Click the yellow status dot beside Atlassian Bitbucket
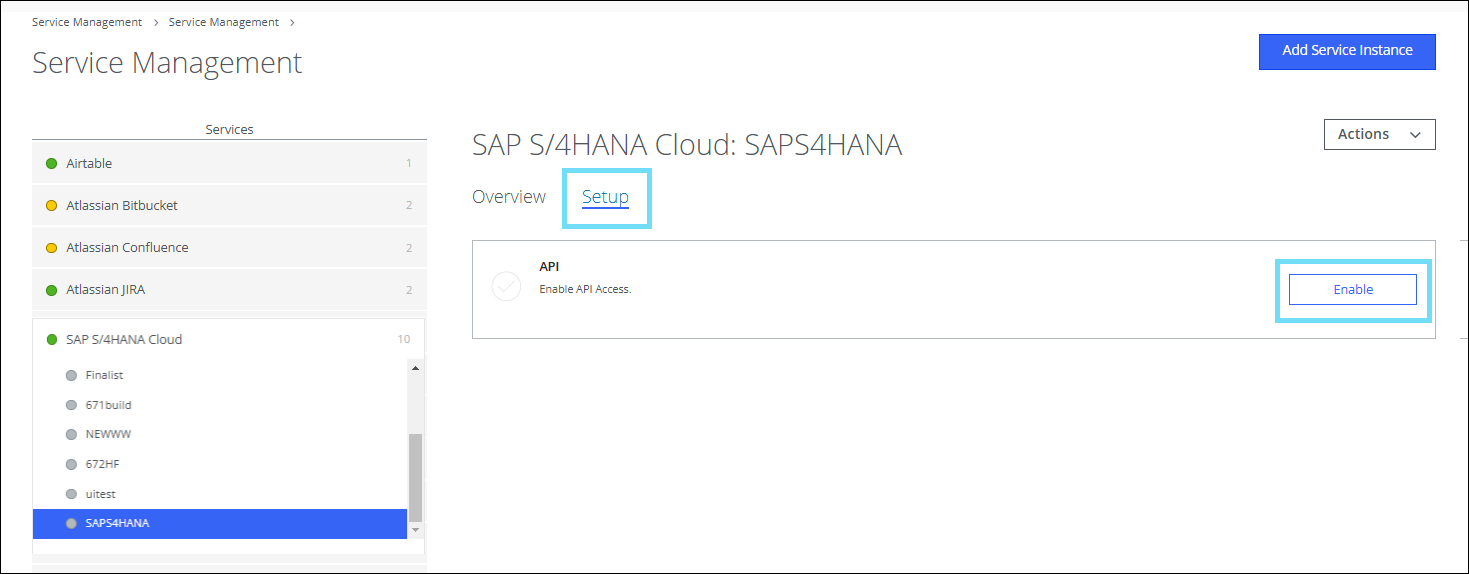The image size is (1469, 574). point(51,205)
